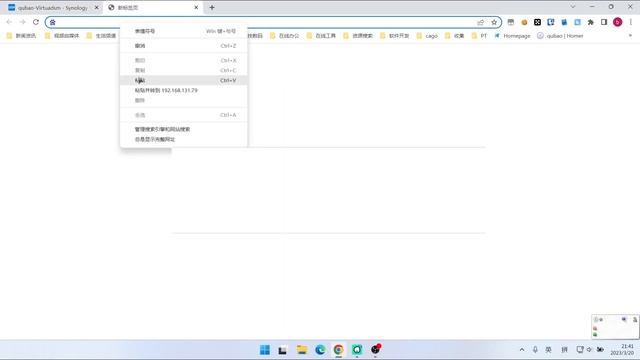Open the green app icon in taskbar

357,350
